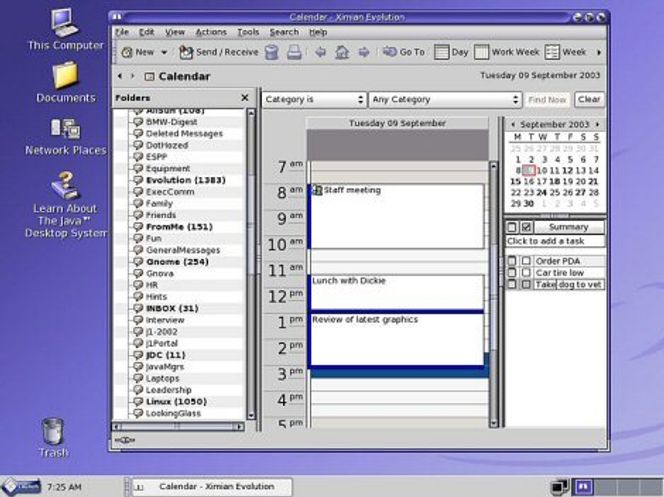Open the 'Any Category' dropdown

click(x=445, y=99)
